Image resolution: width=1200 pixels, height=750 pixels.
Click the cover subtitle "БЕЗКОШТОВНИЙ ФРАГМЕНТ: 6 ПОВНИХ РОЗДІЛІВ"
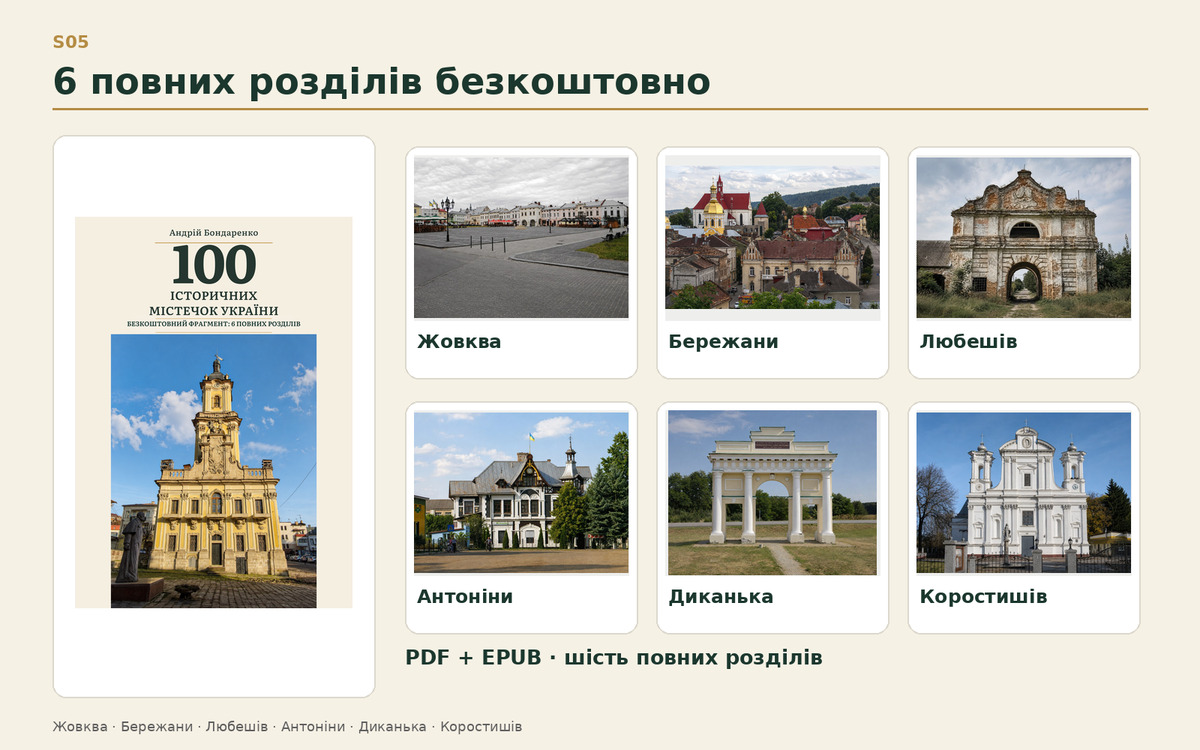point(214,324)
